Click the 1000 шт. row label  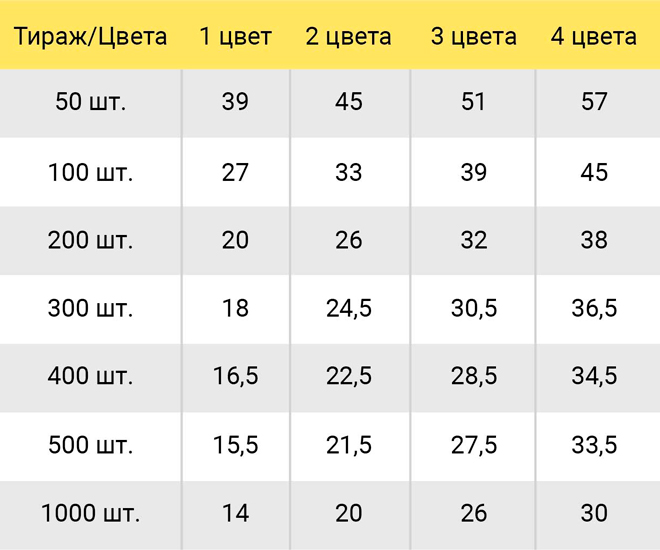coord(90,513)
